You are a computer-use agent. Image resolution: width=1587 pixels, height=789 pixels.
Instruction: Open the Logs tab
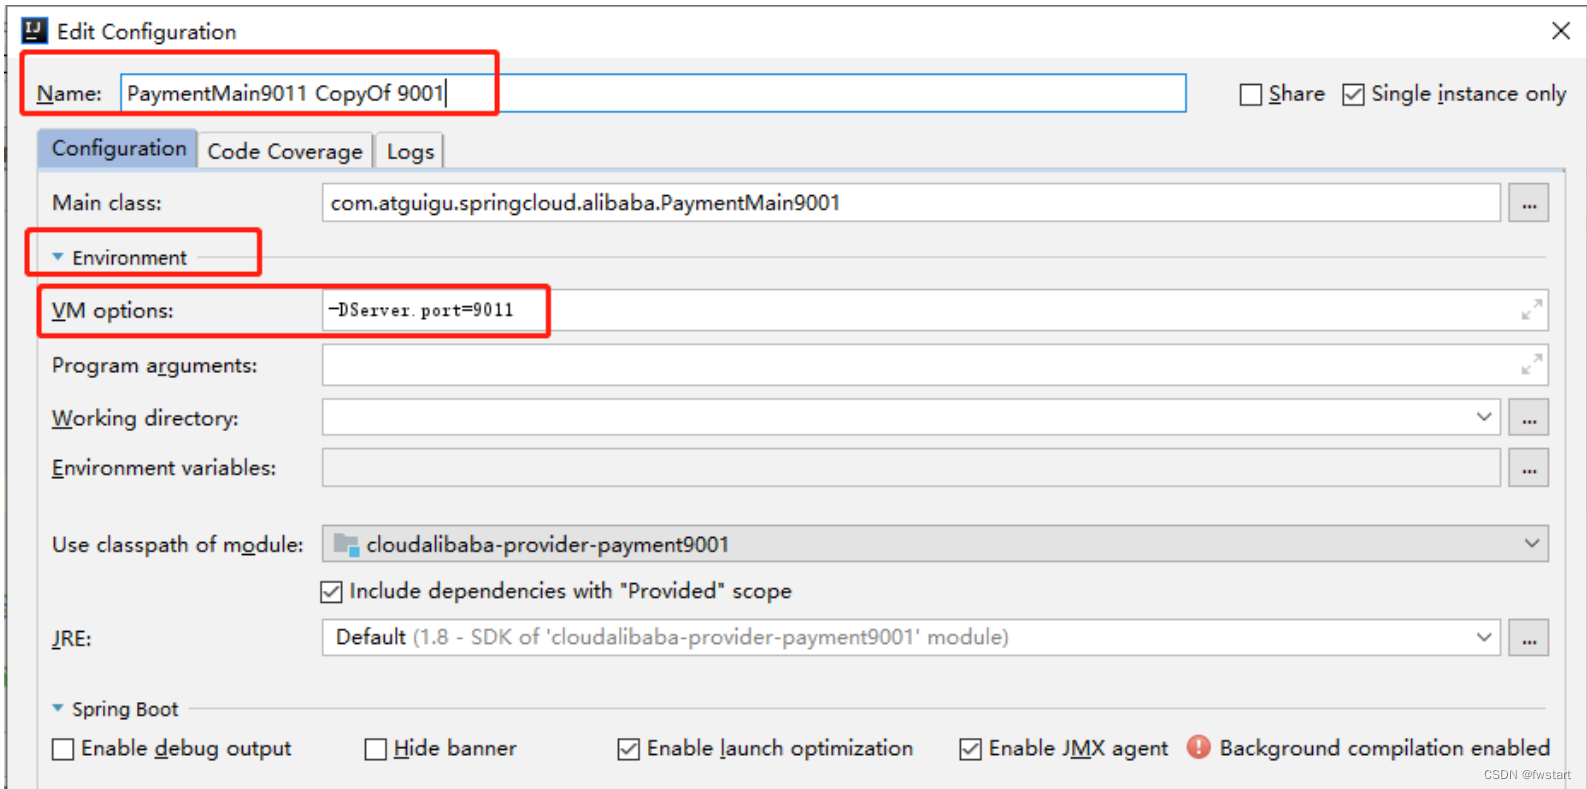tap(410, 152)
